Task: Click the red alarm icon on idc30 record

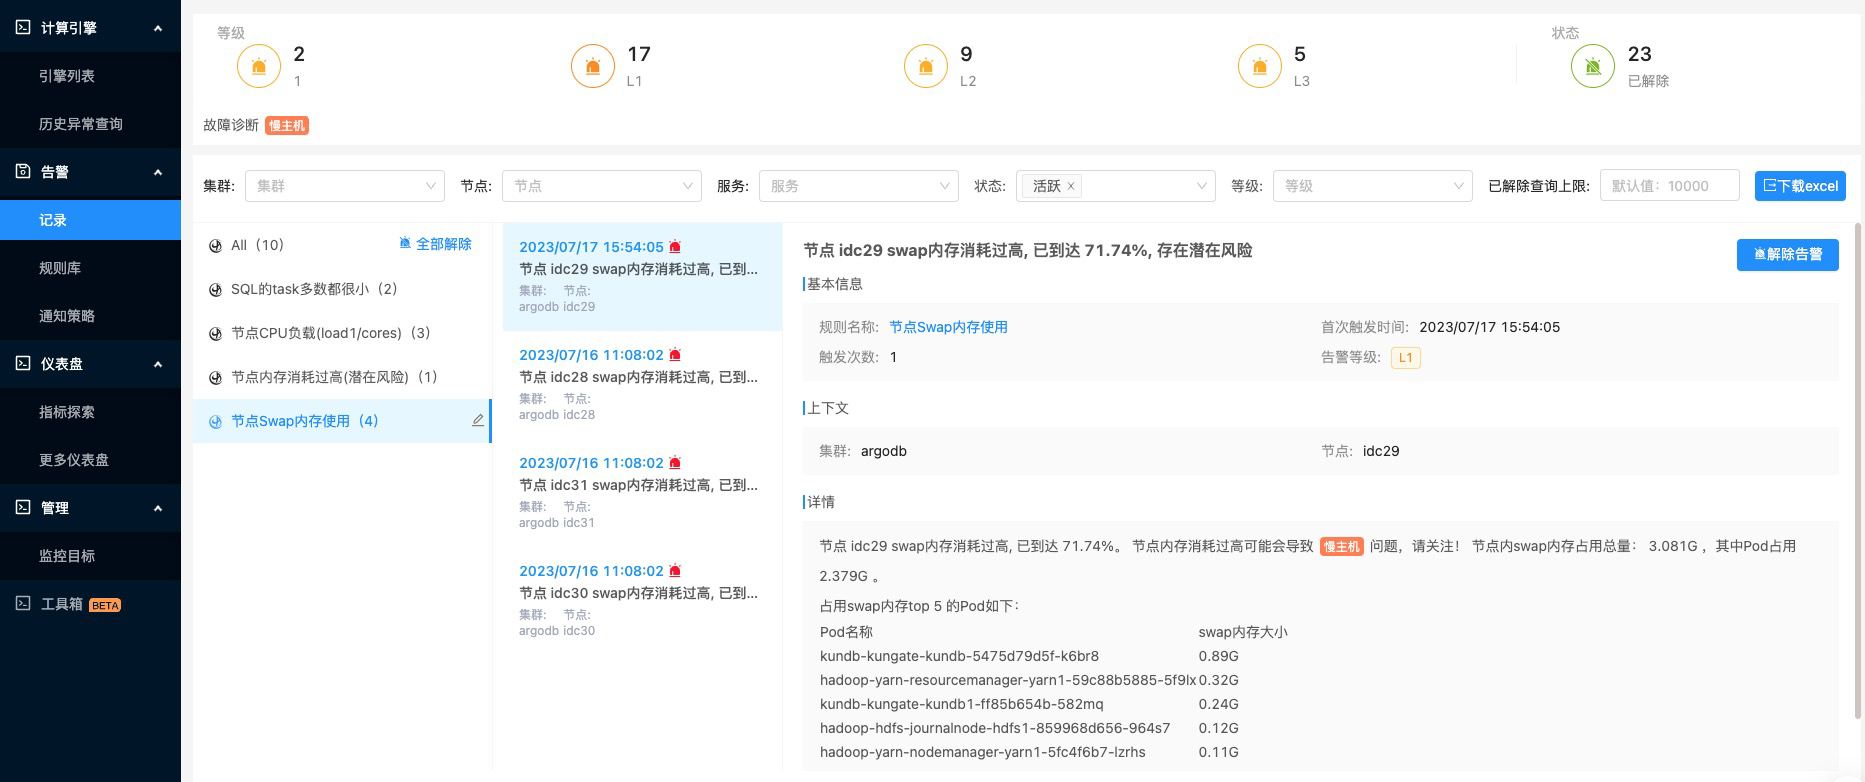Action: (675, 571)
